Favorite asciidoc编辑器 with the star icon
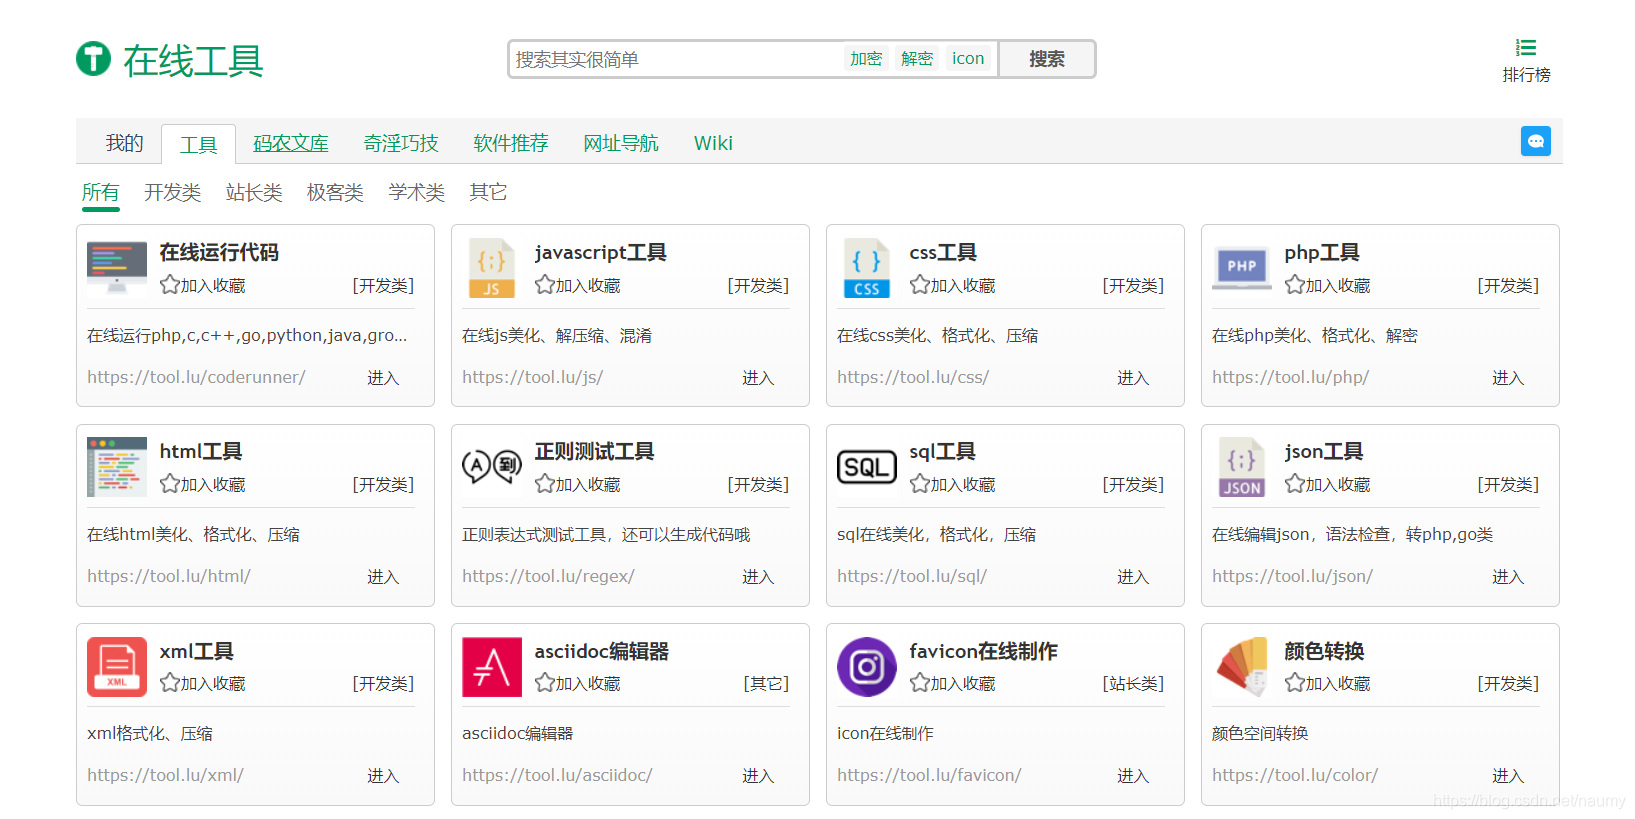The height and width of the screenshot is (819, 1635). (x=545, y=683)
